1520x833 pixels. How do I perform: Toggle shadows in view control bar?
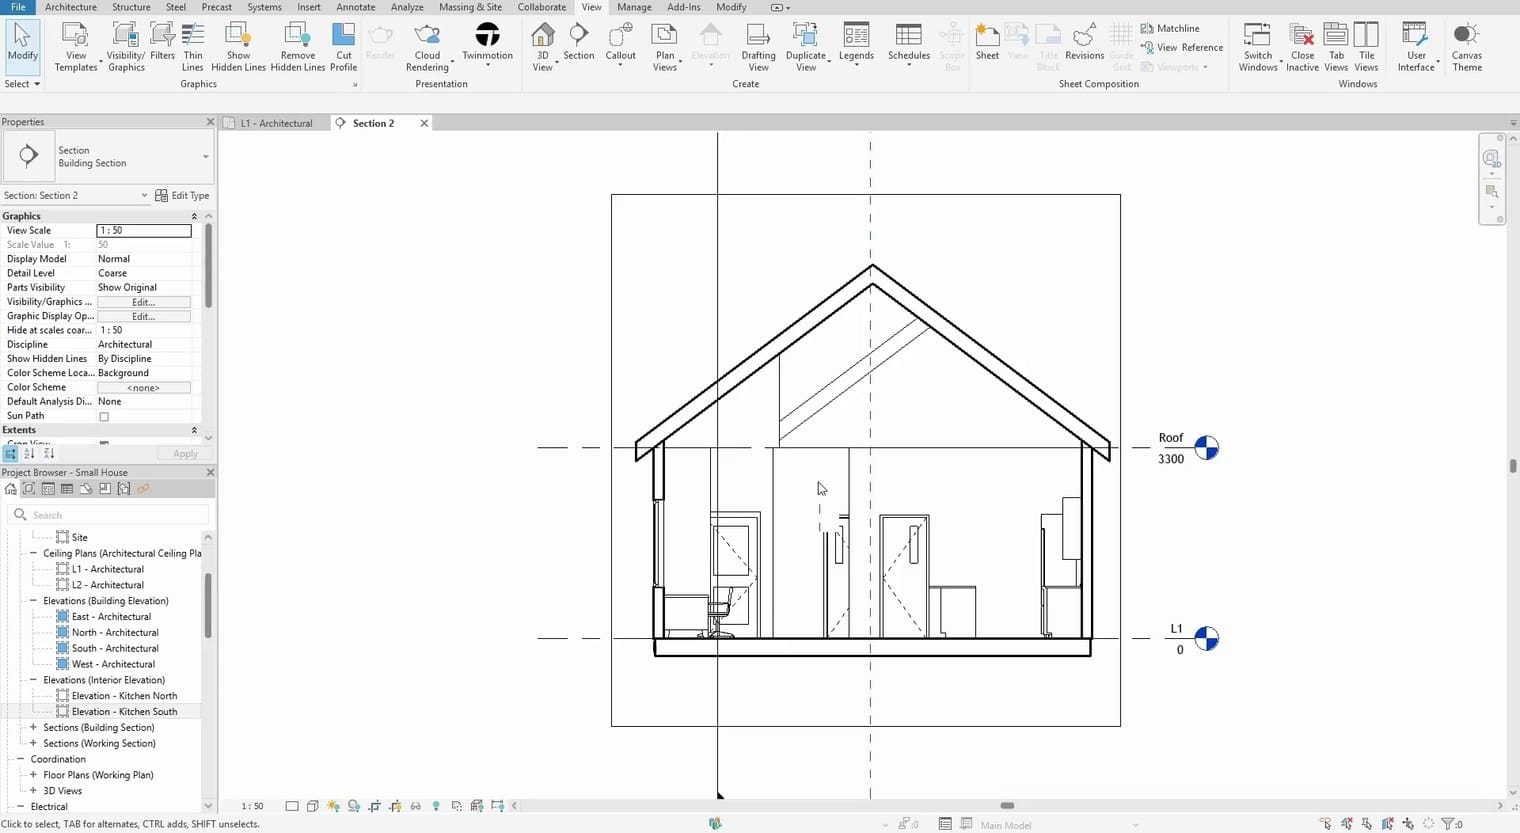[x=354, y=806]
